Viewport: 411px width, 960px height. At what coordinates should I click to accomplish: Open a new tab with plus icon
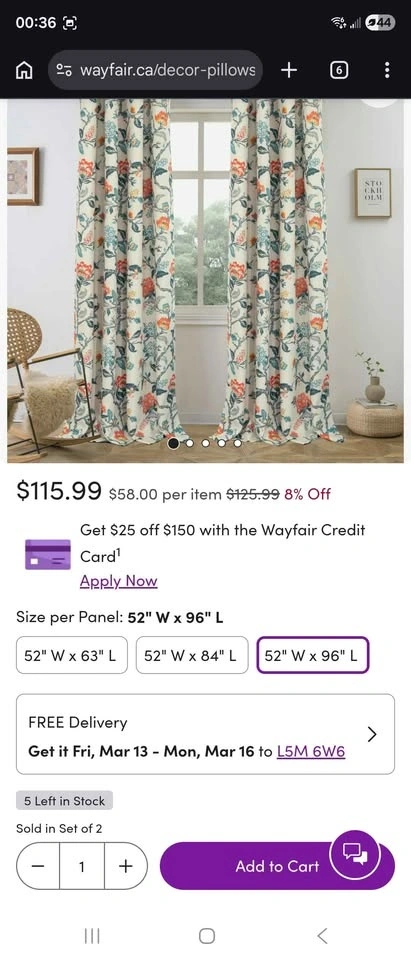click(x=288, y=70)
